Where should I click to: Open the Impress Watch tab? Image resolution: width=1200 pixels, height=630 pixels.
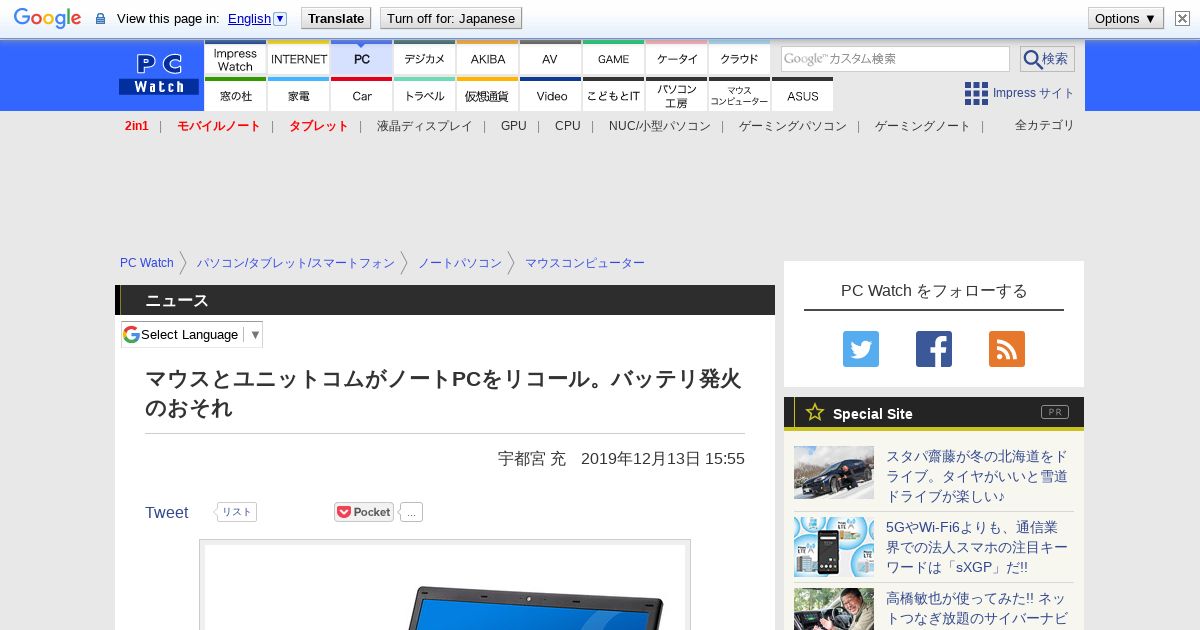(x=235, y=59)
